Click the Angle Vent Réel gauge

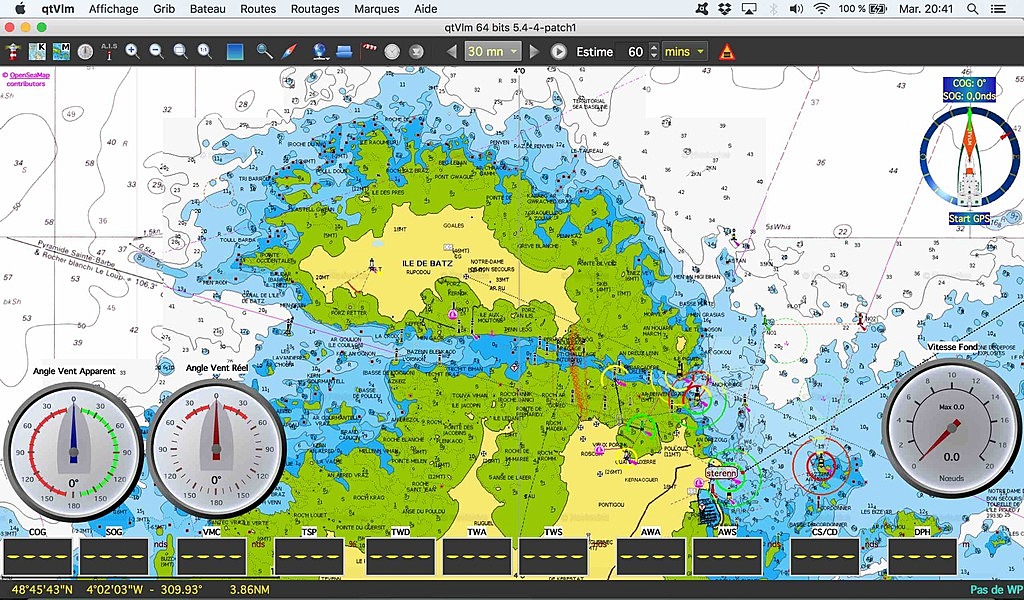point(216,449)
